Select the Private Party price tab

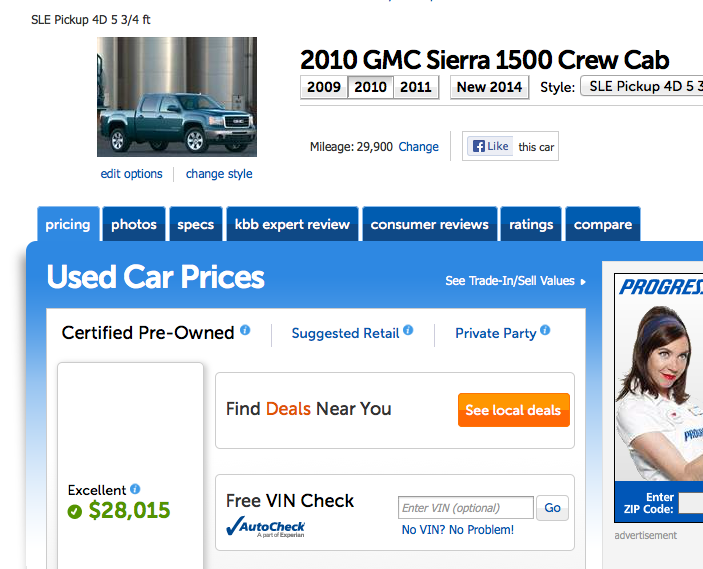pos(495,333)
